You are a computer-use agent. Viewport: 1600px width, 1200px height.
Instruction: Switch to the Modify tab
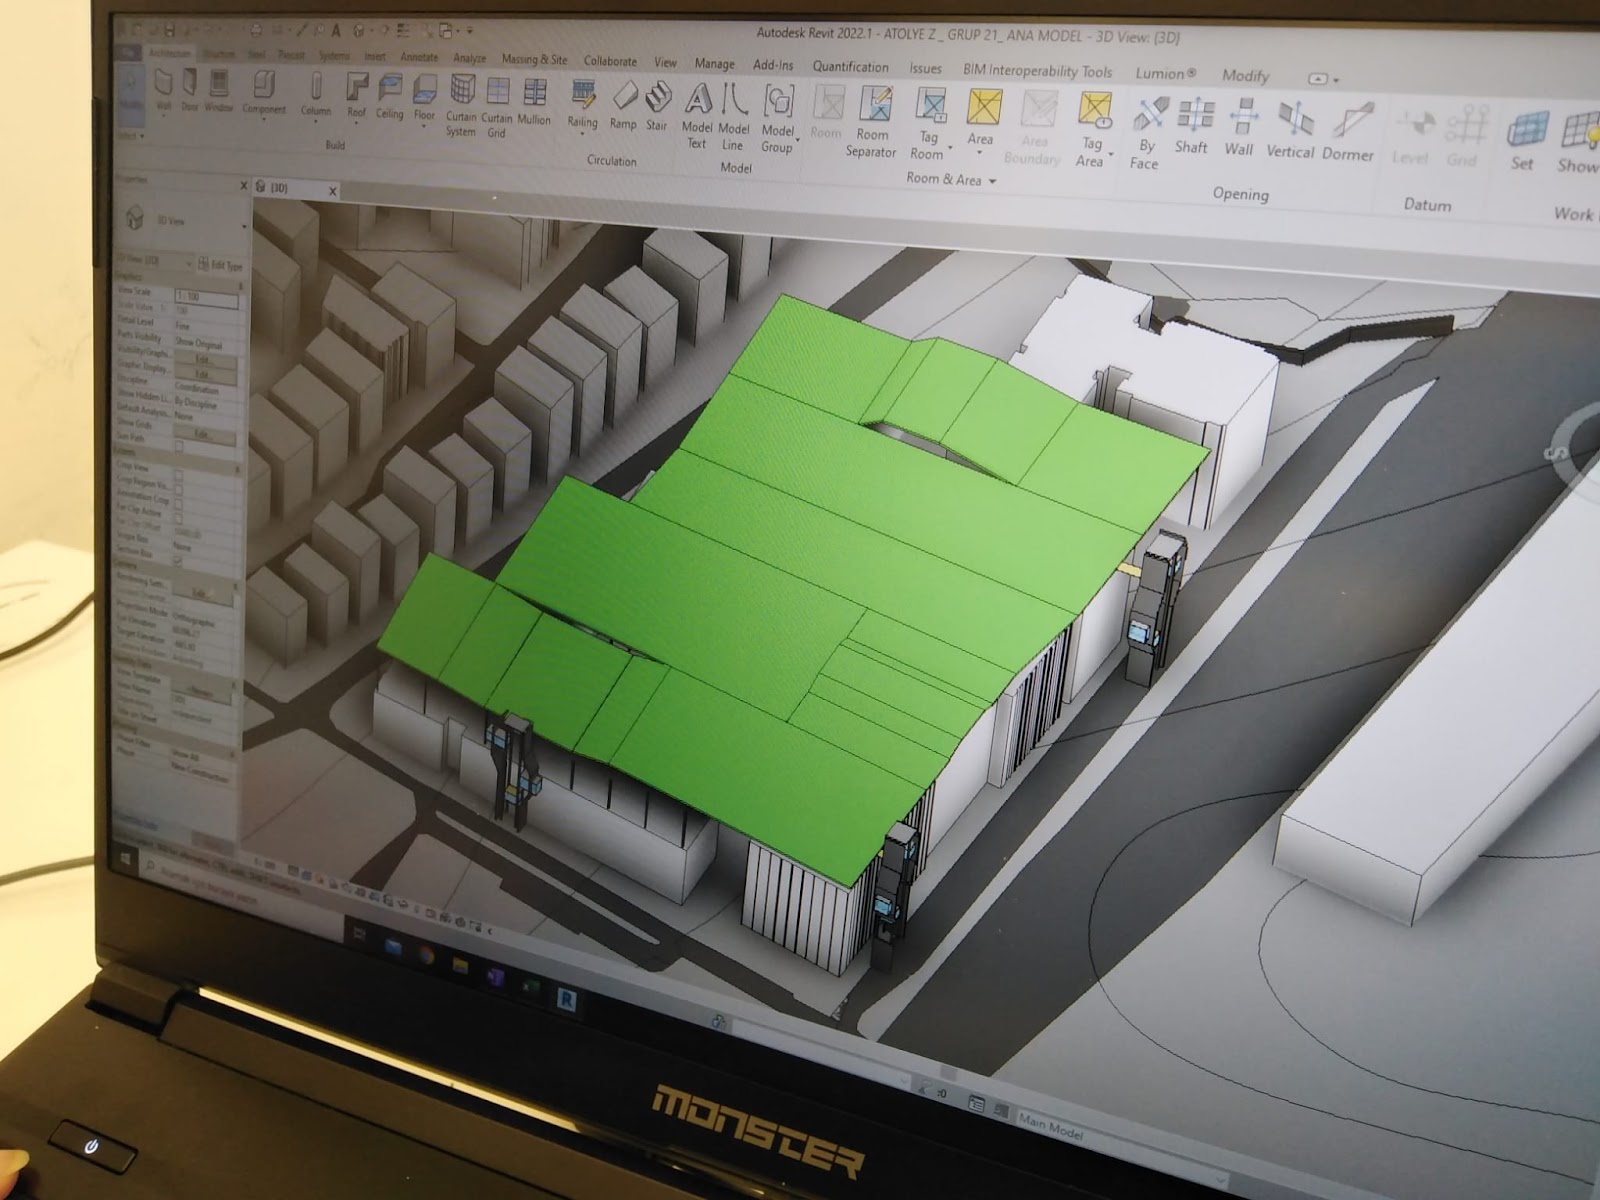click(x=1245, y=75)
